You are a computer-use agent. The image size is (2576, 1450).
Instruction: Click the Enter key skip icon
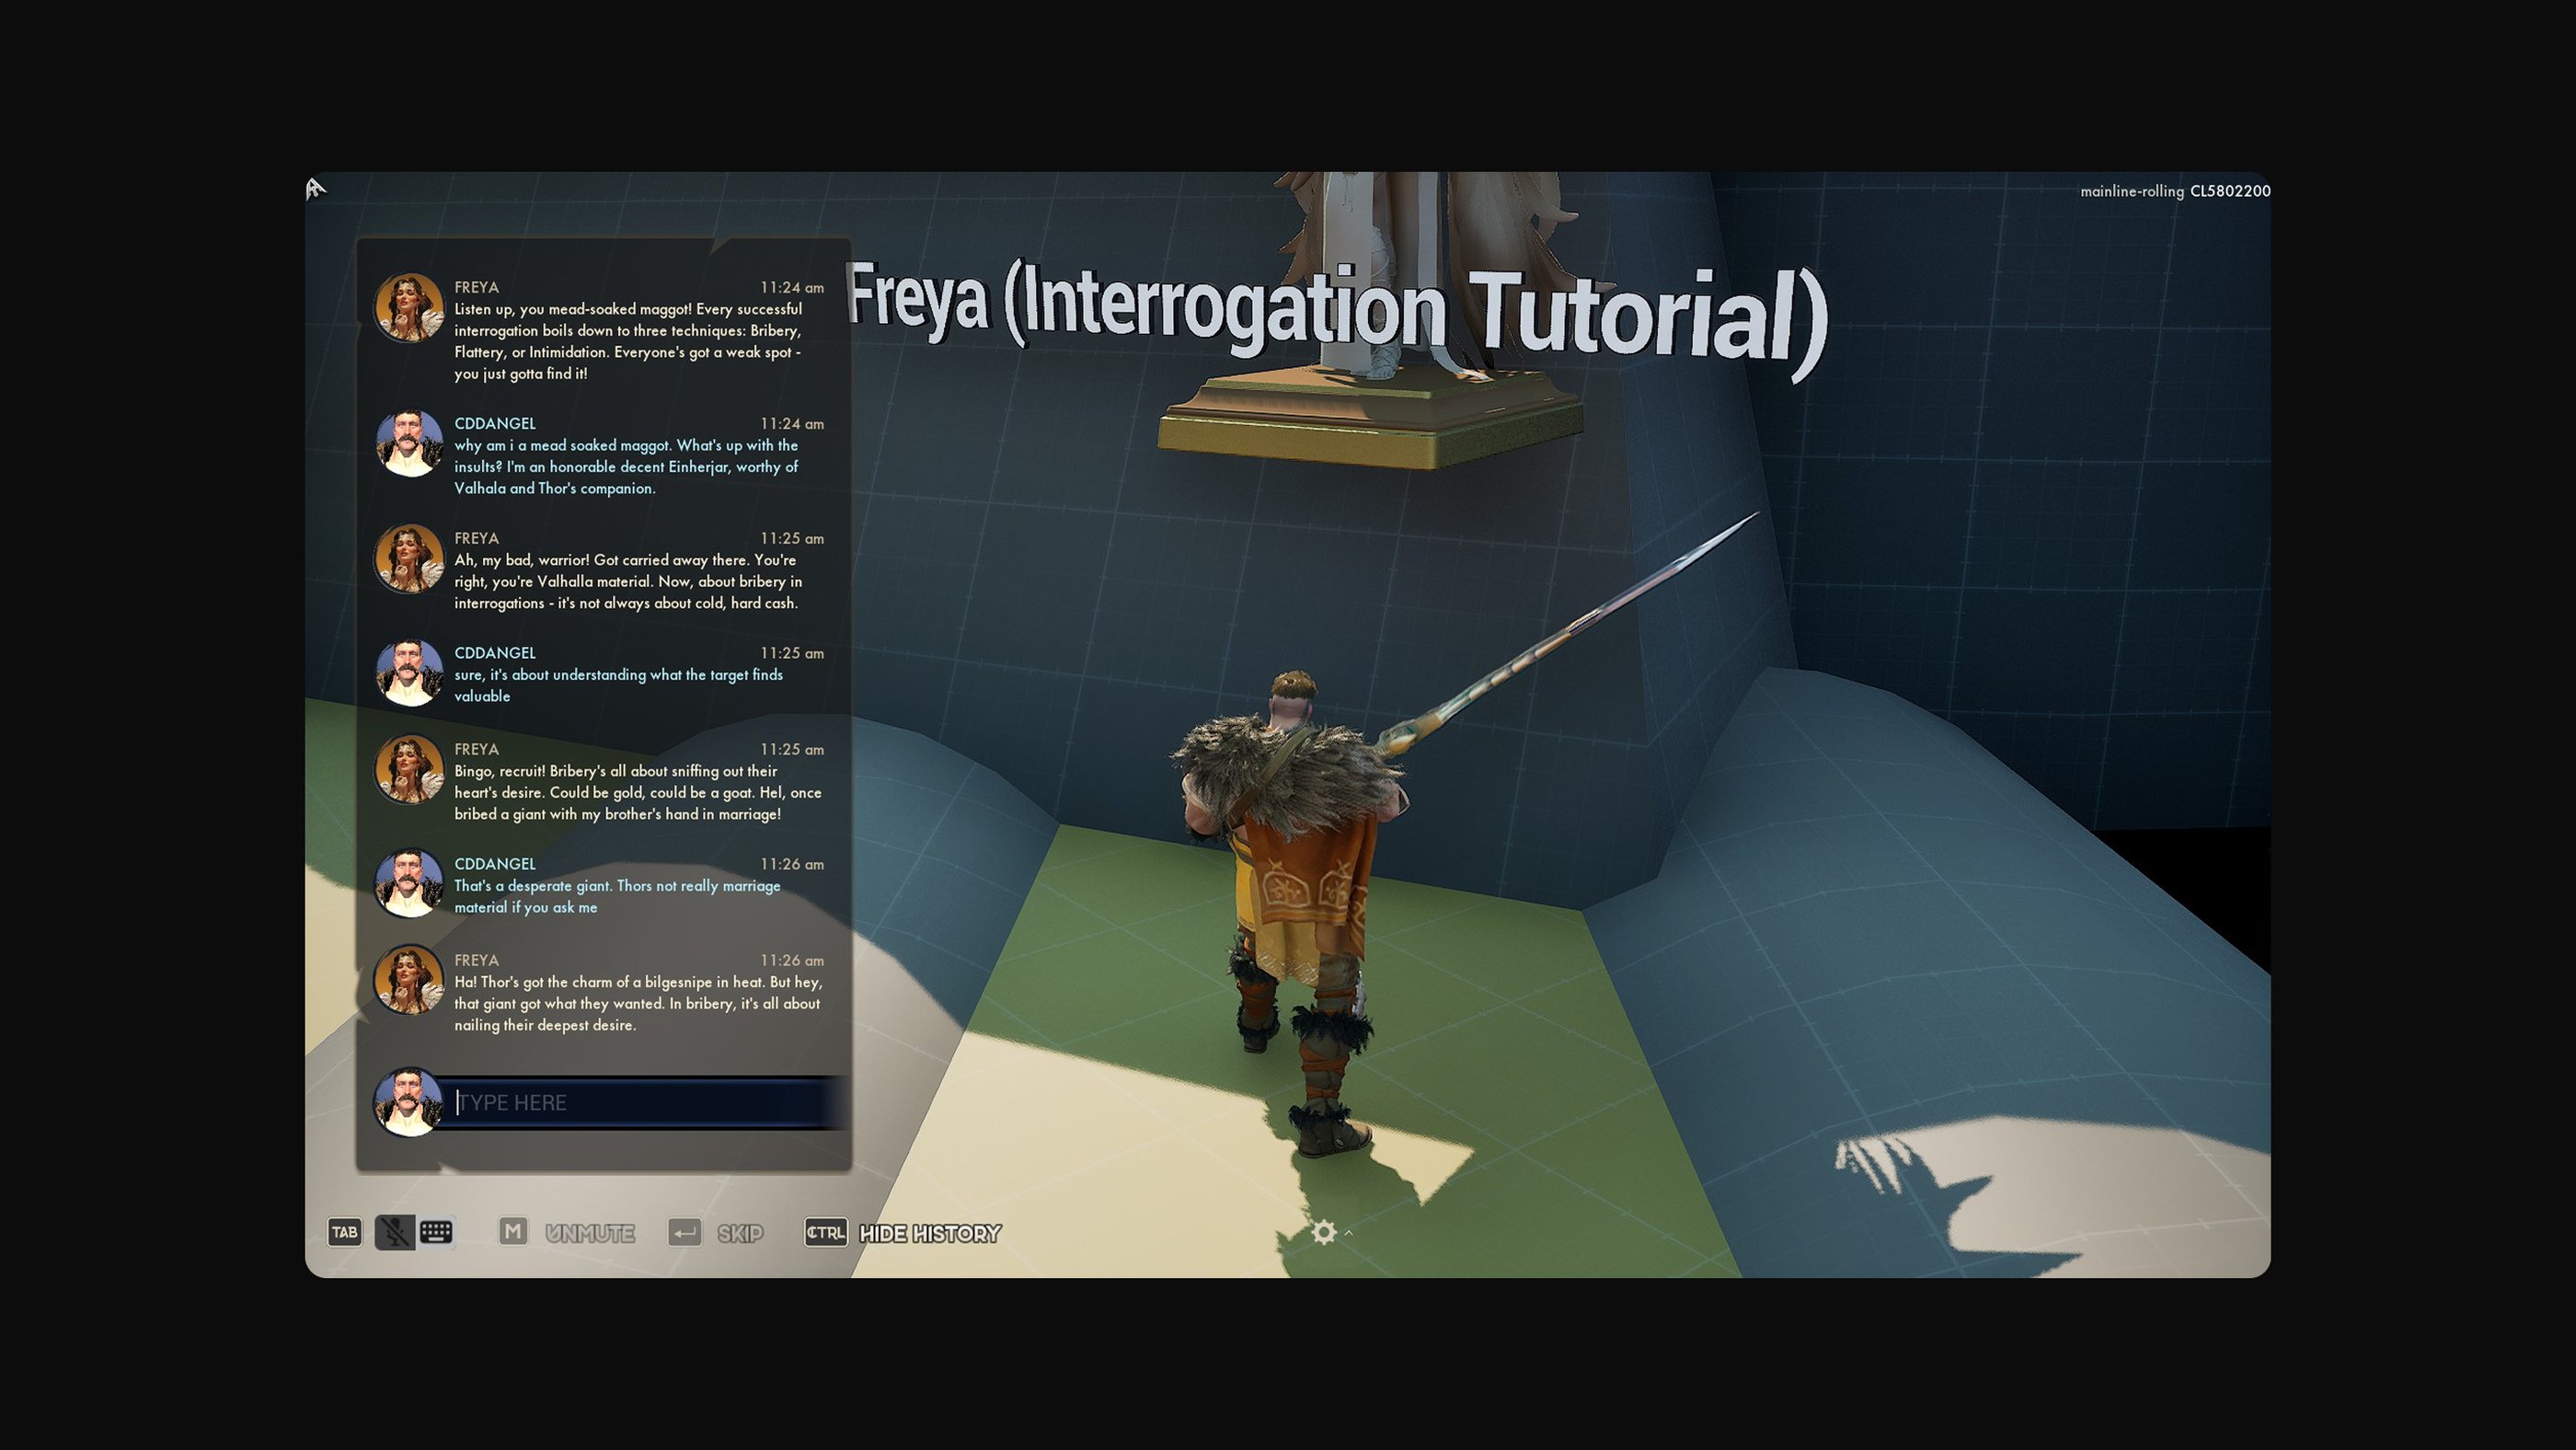pos(685,1232)
